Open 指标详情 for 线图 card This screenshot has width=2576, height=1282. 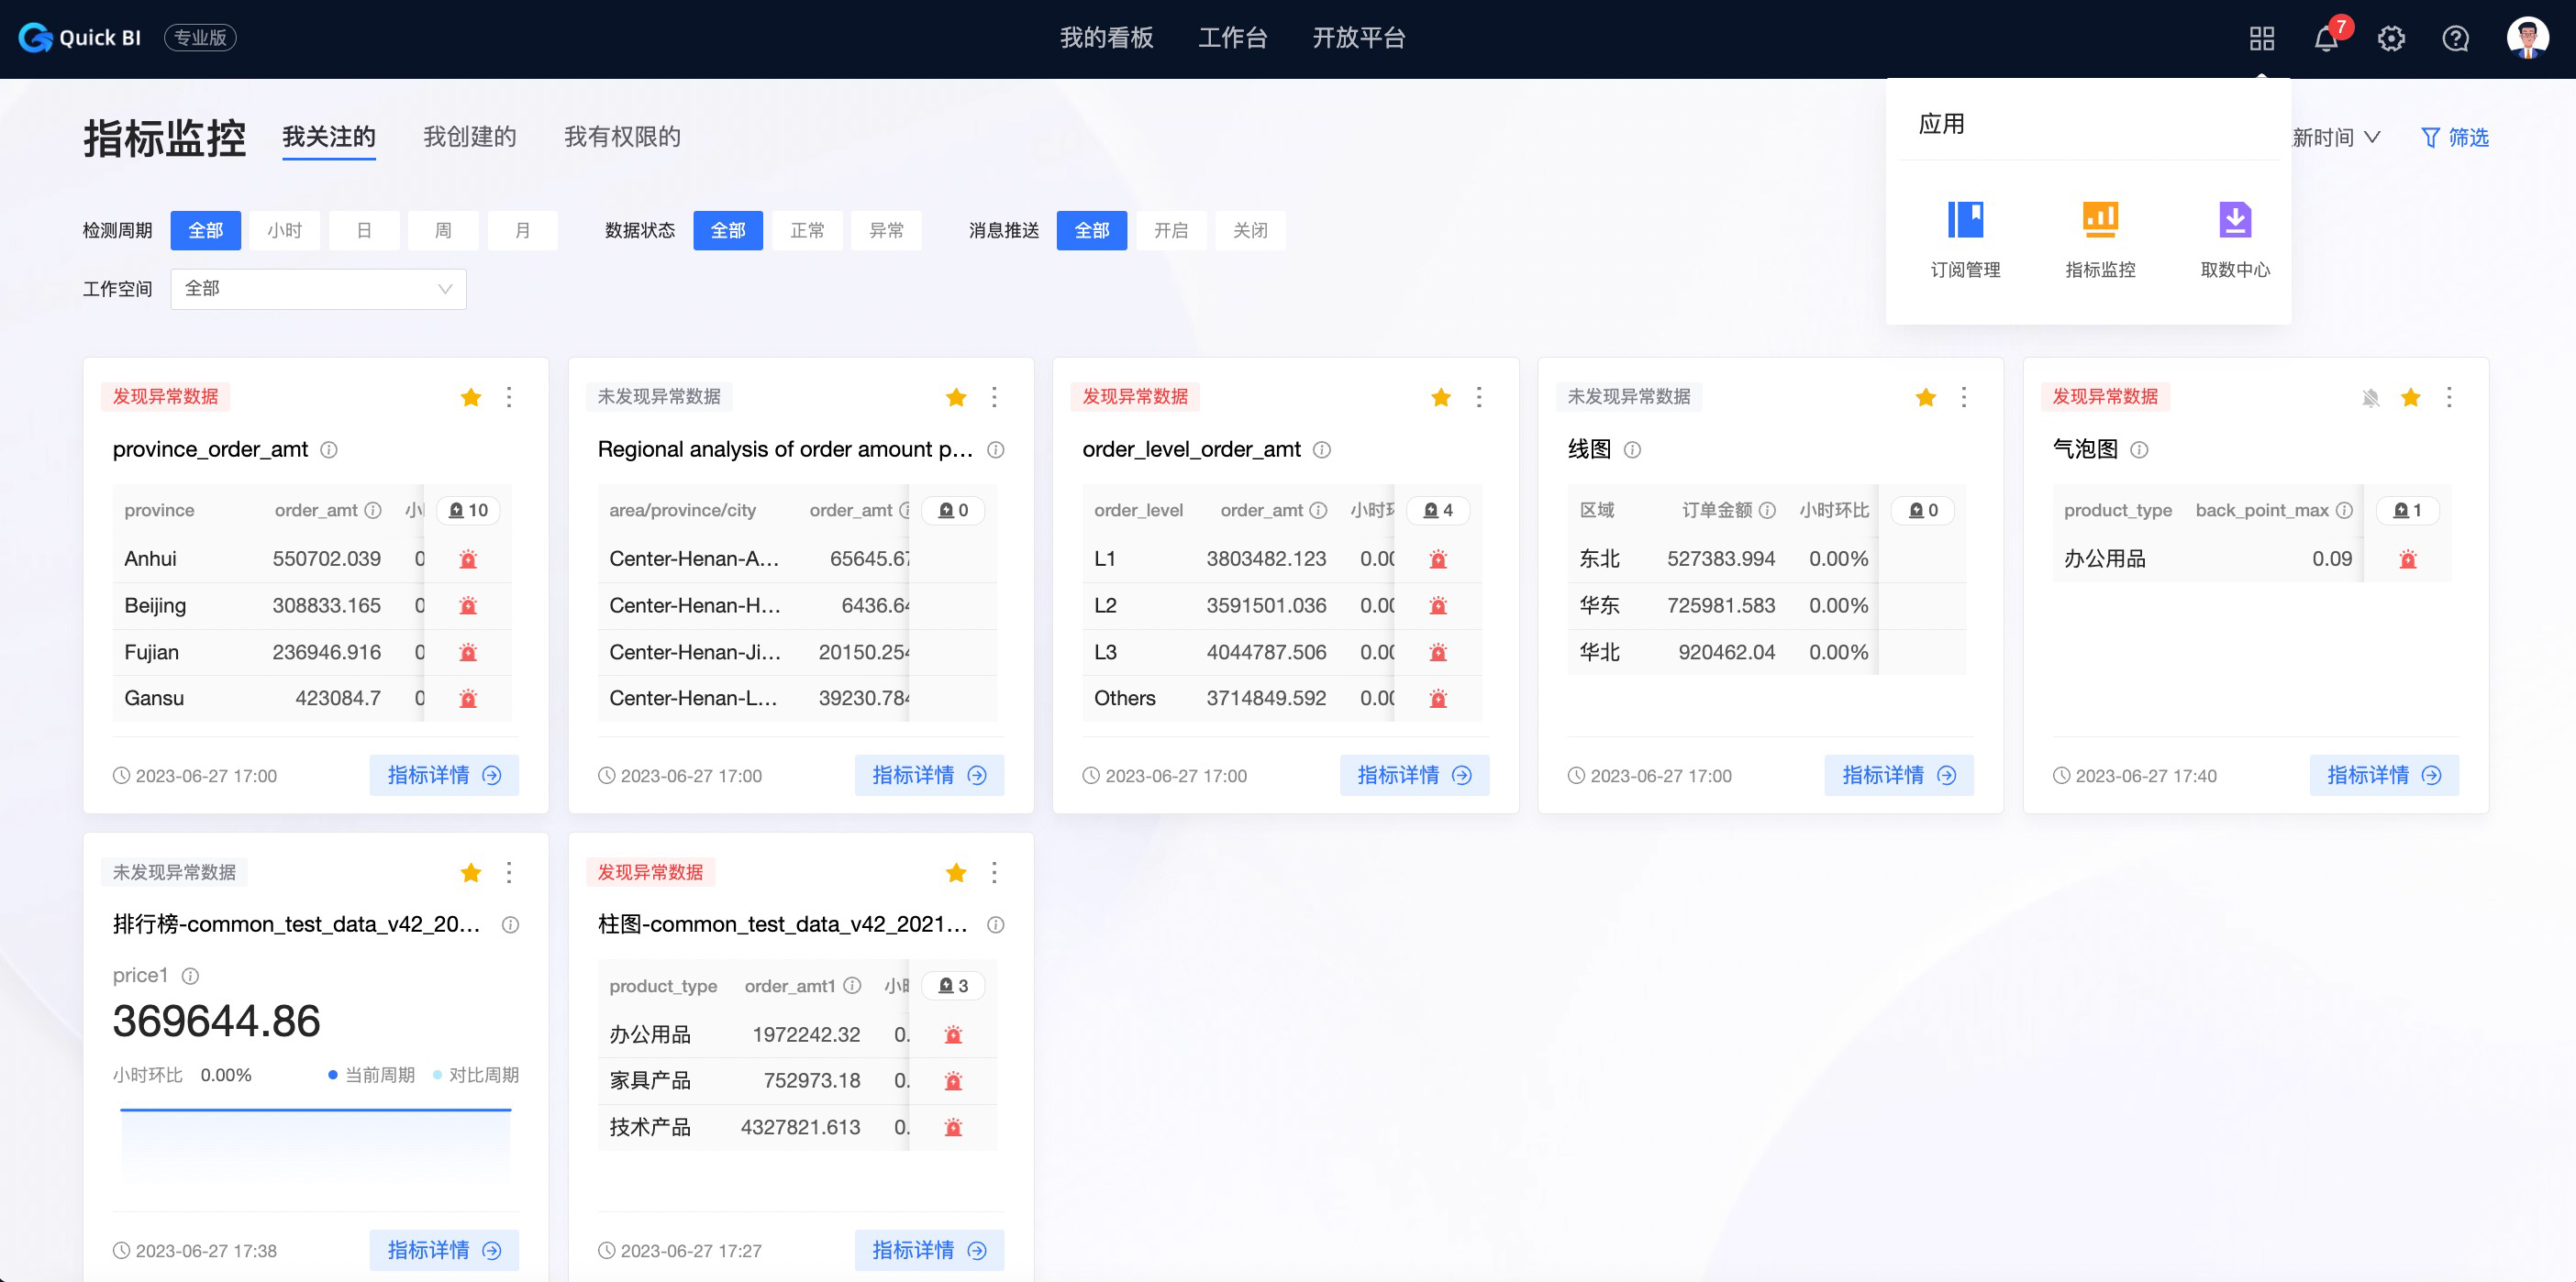1899,775
